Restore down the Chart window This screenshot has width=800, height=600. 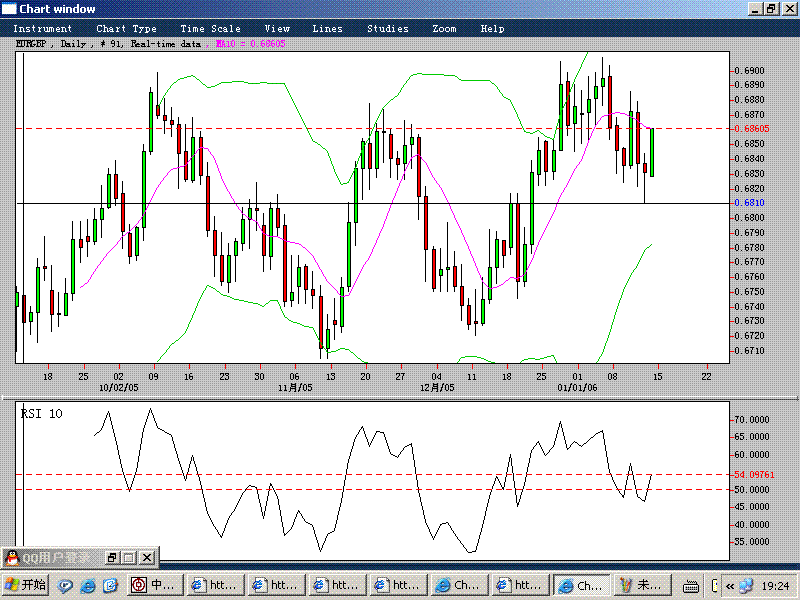(x=771, y=9)
